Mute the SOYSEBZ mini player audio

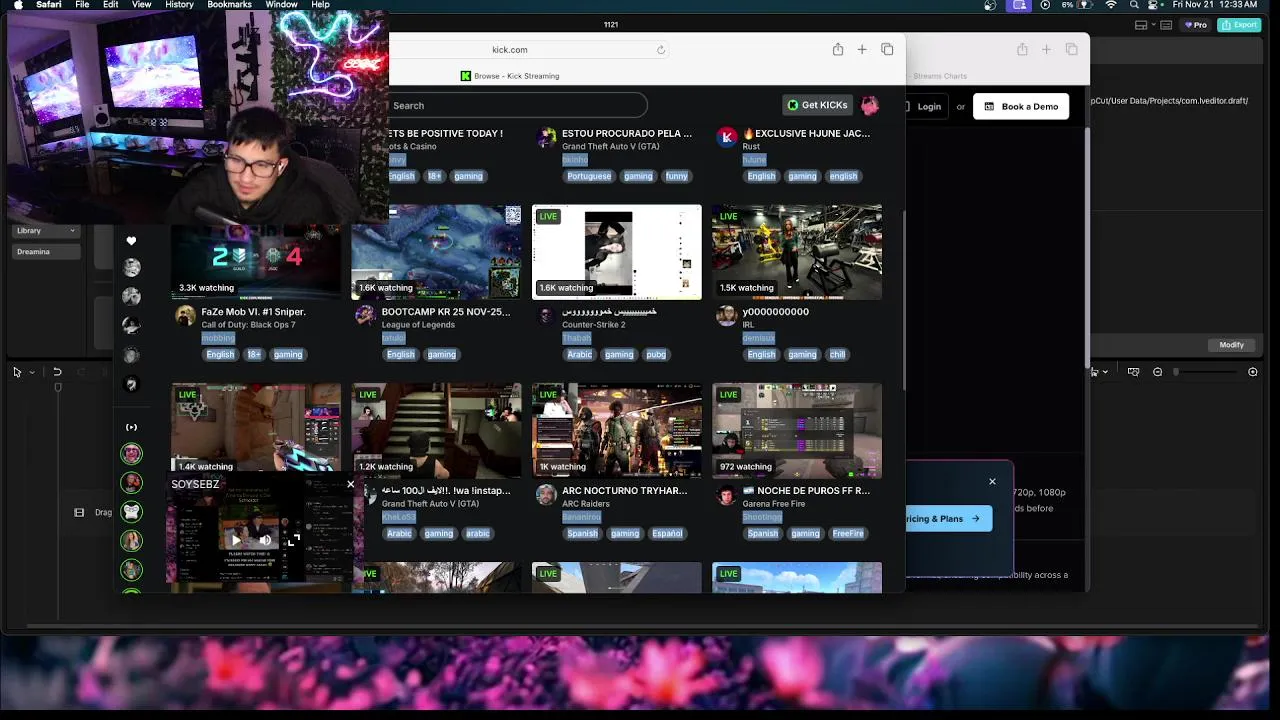(x=265, y=540)
